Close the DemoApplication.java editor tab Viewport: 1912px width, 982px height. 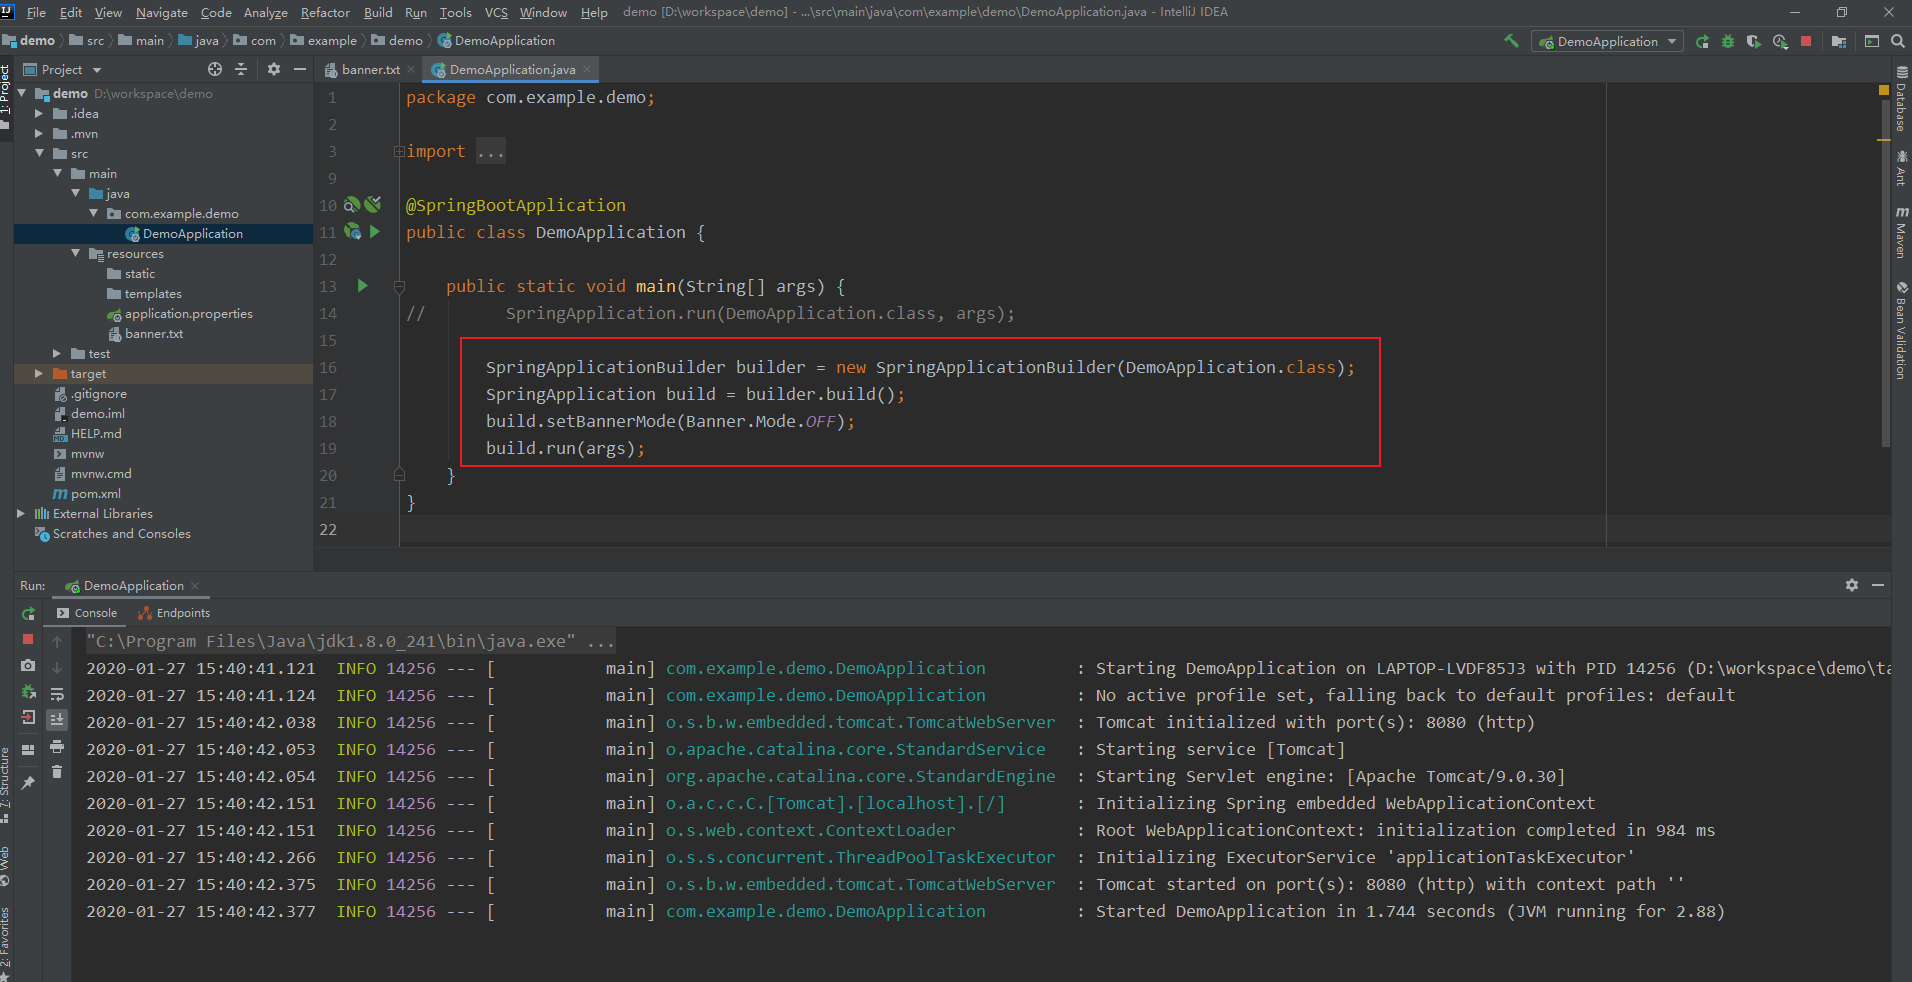click(588, 69)
